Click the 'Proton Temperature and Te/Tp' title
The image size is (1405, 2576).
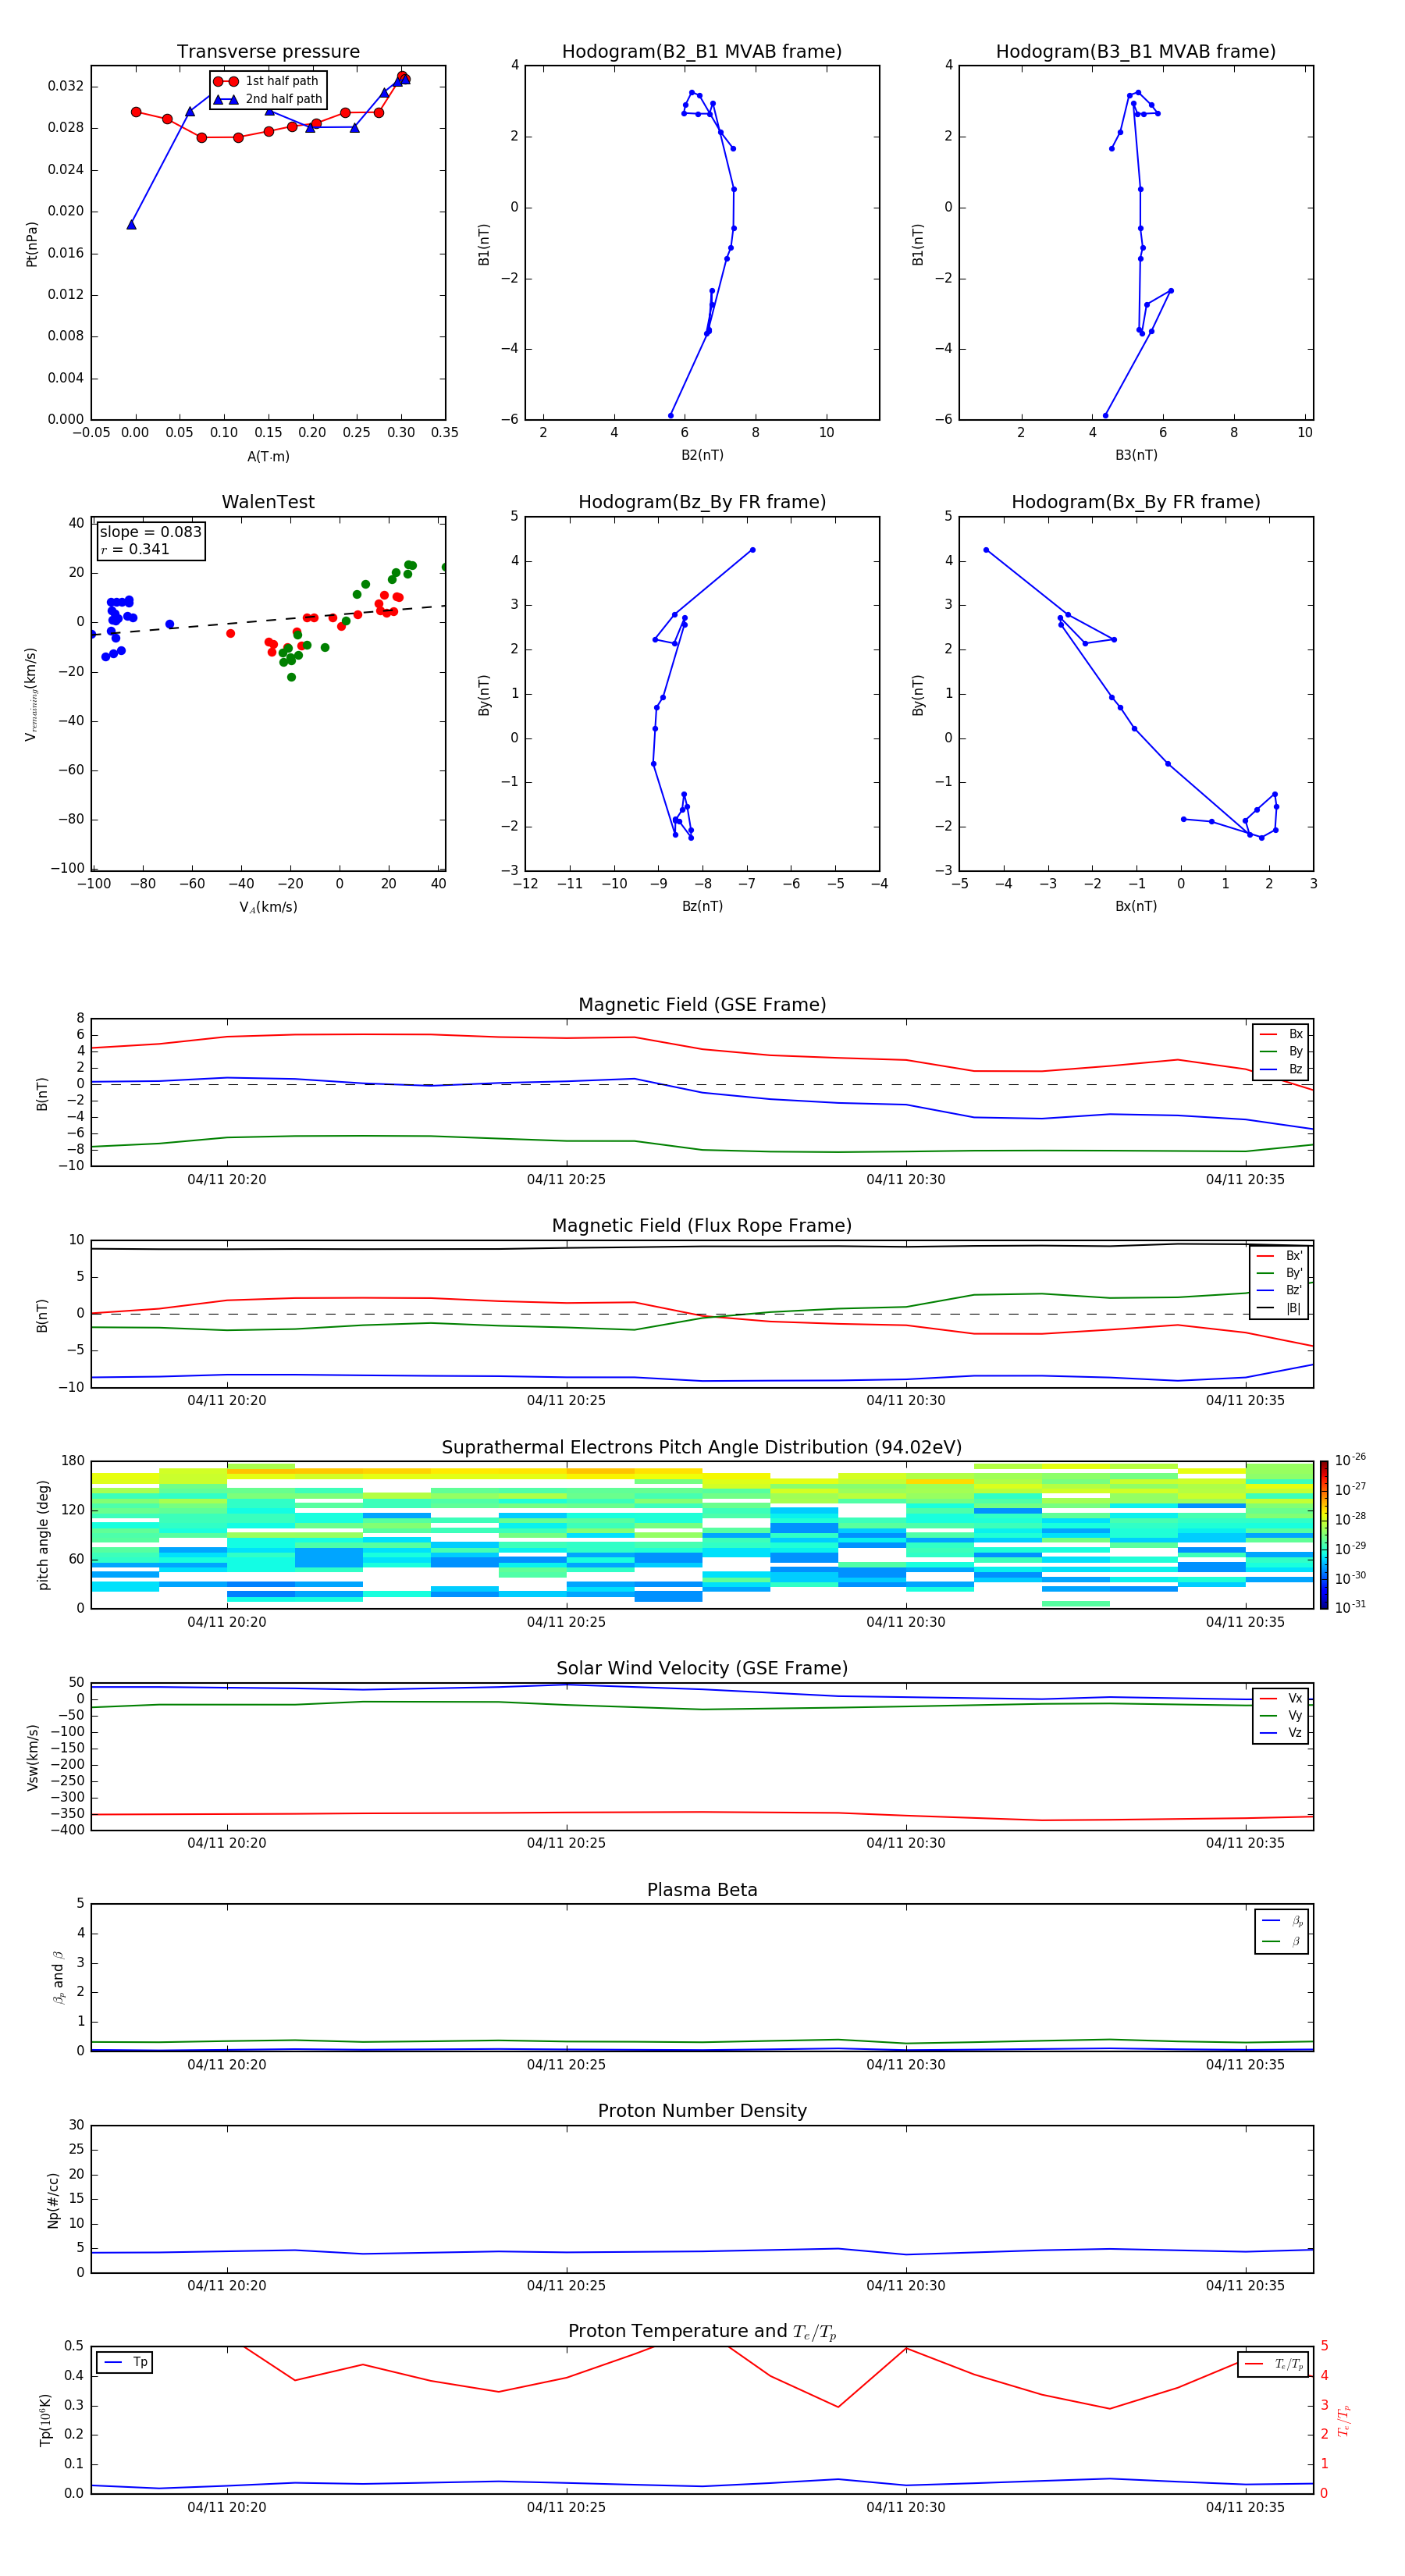coord(702,2332)
